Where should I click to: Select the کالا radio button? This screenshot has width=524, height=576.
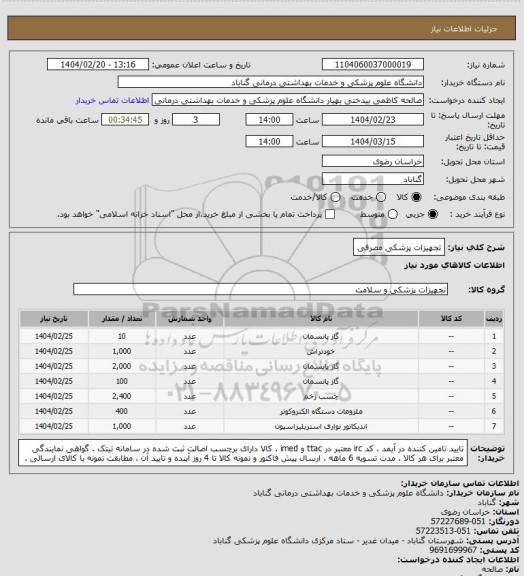416,197
